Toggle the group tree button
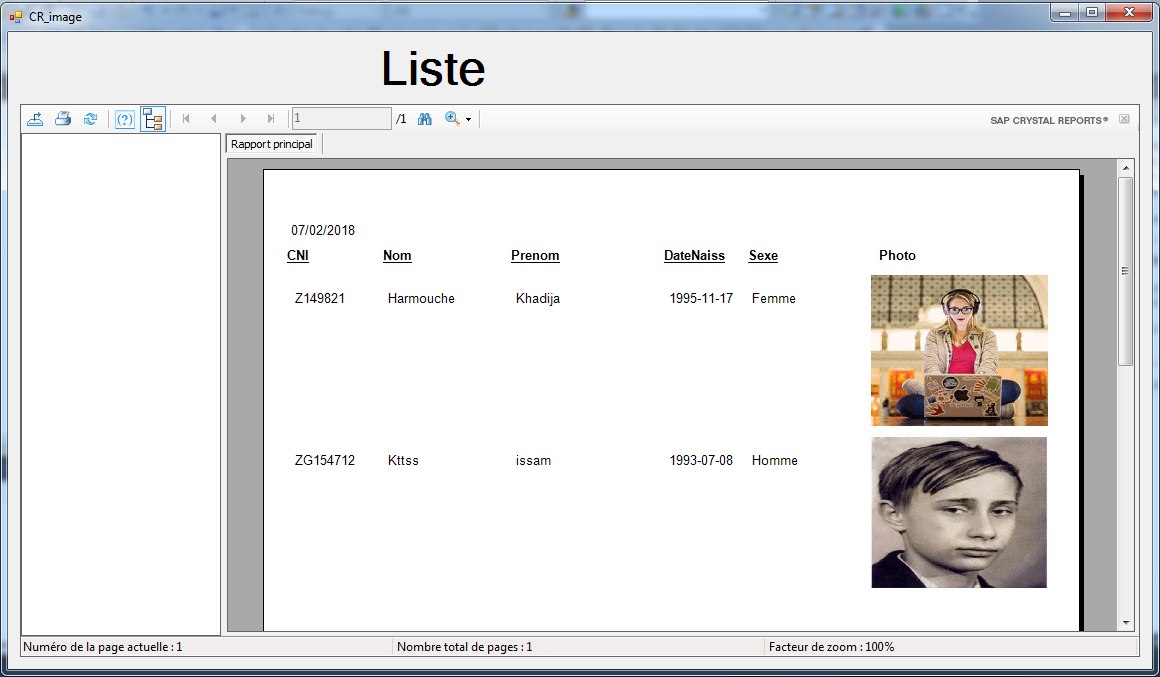Image resolution: width=1160 pixels, height=677 pixels. click(x=153, y=118)
